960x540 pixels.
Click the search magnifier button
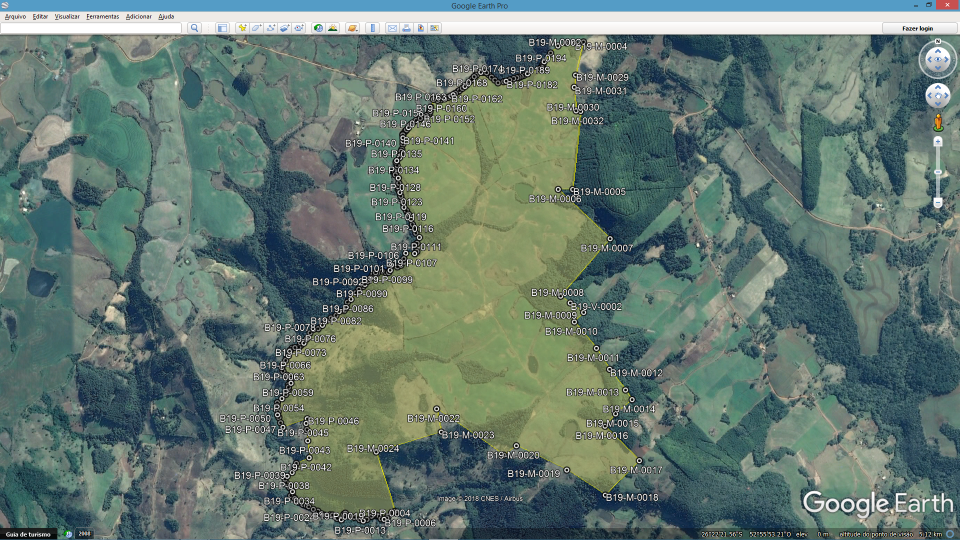[195, 28]
